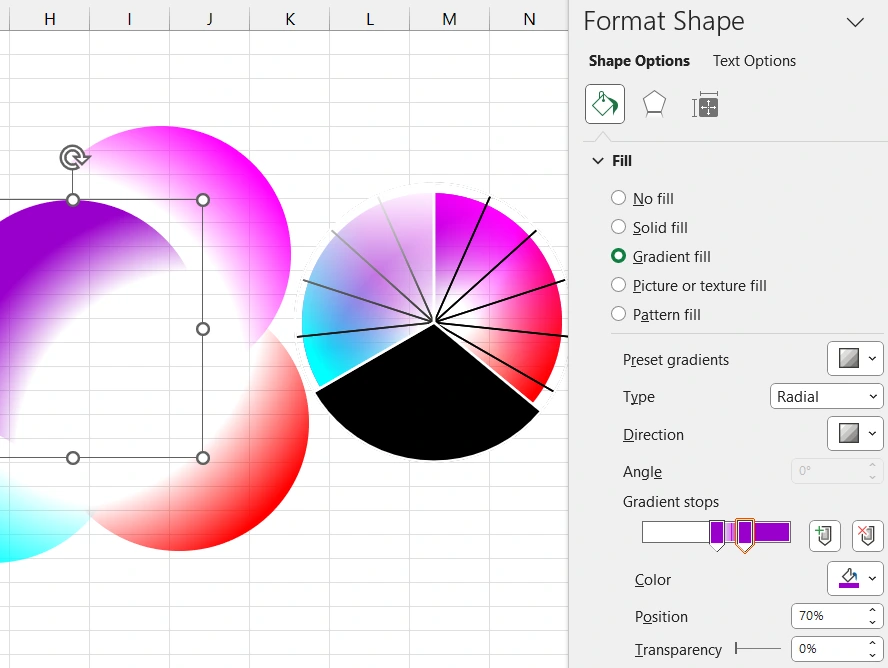888x668 pixels.
Task: Select the Fill & Line paint bucket icon
Action: 604,103
